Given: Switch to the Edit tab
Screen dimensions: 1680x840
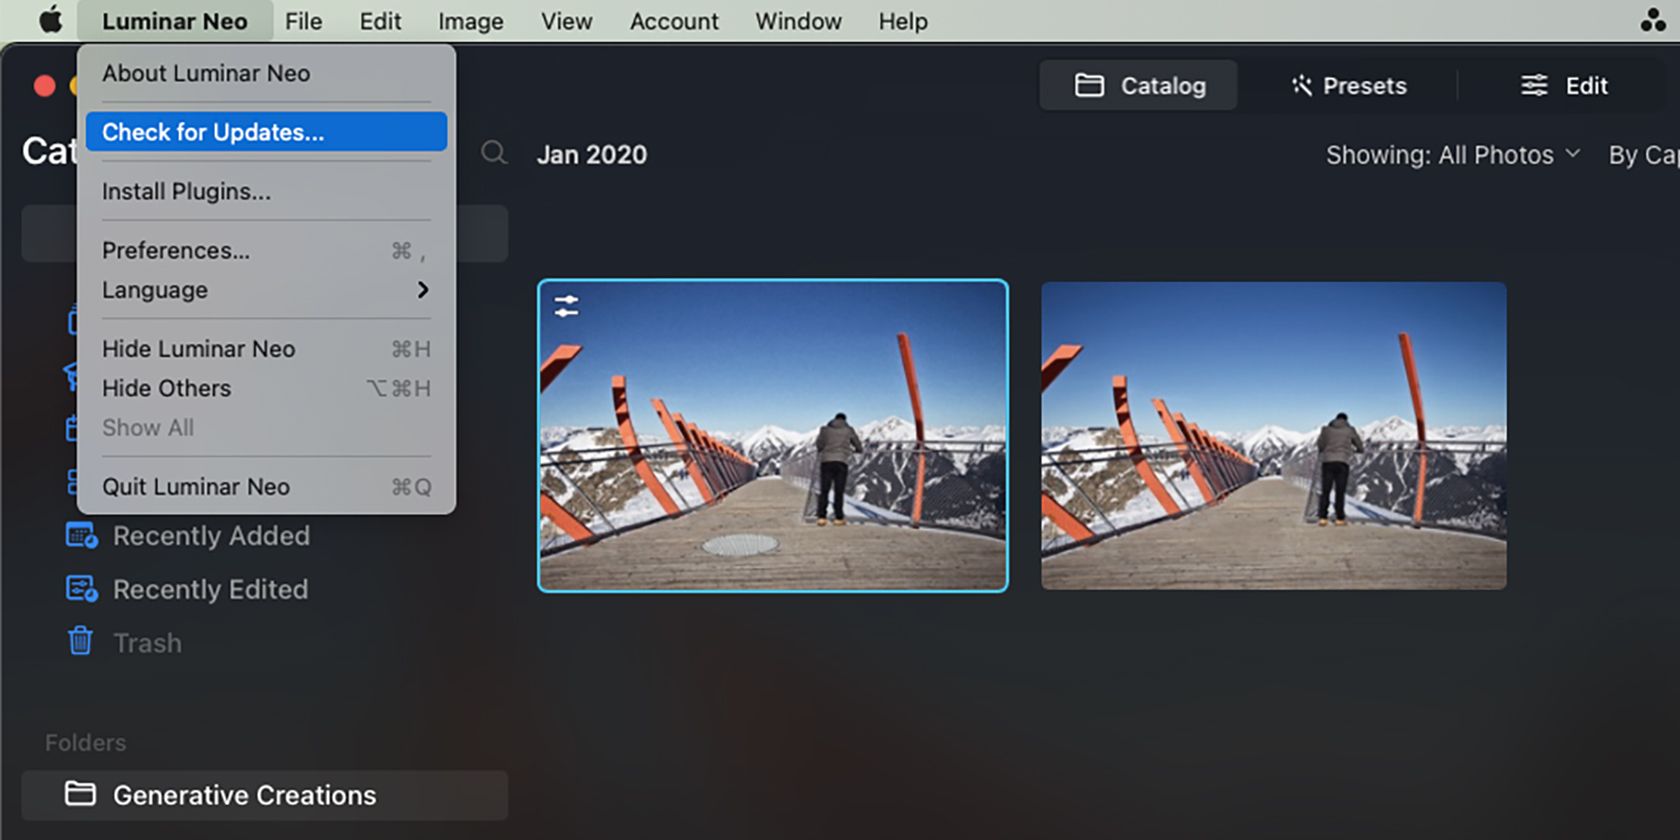Looking at the screenshot, I should click(1565, 85).
